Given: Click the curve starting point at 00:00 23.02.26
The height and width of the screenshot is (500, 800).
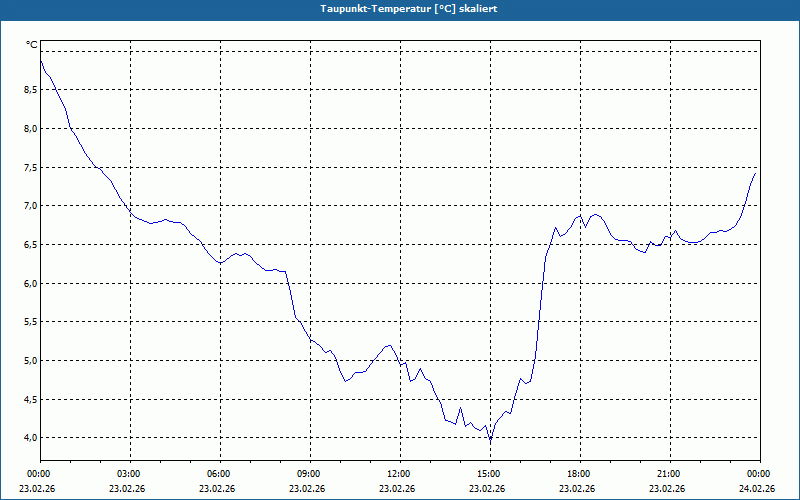Looking at the screenshot, I should (41, 61).
